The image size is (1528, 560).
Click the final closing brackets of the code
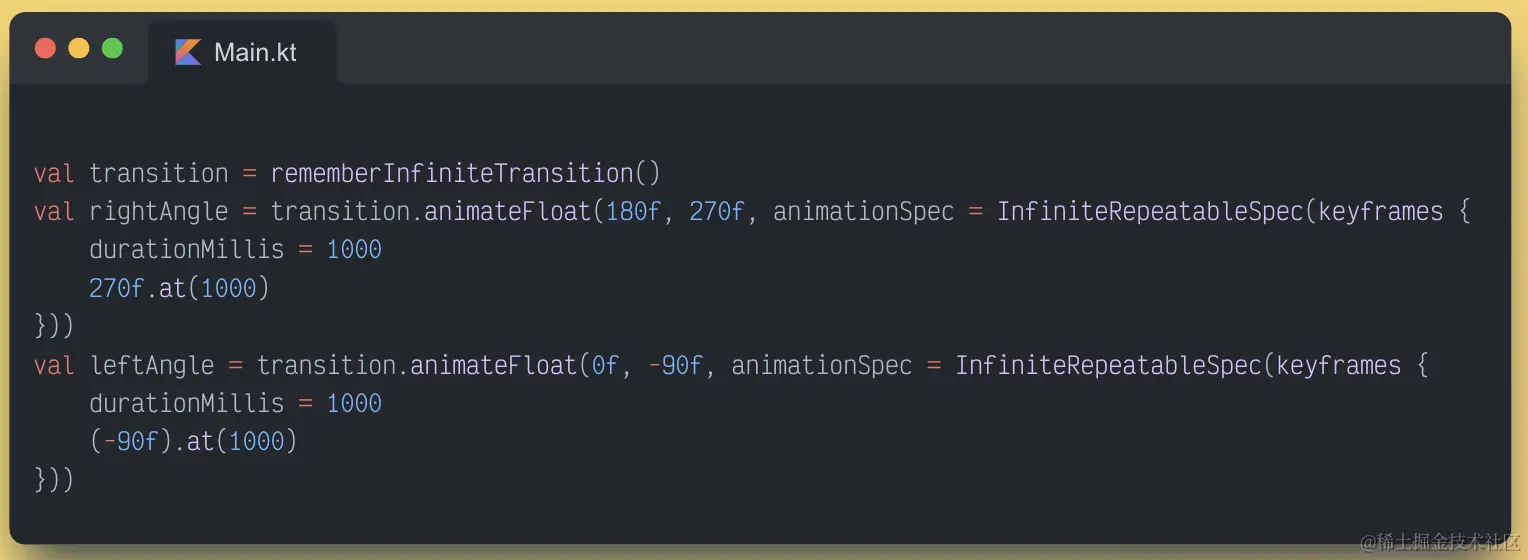(x=54, y=480)
